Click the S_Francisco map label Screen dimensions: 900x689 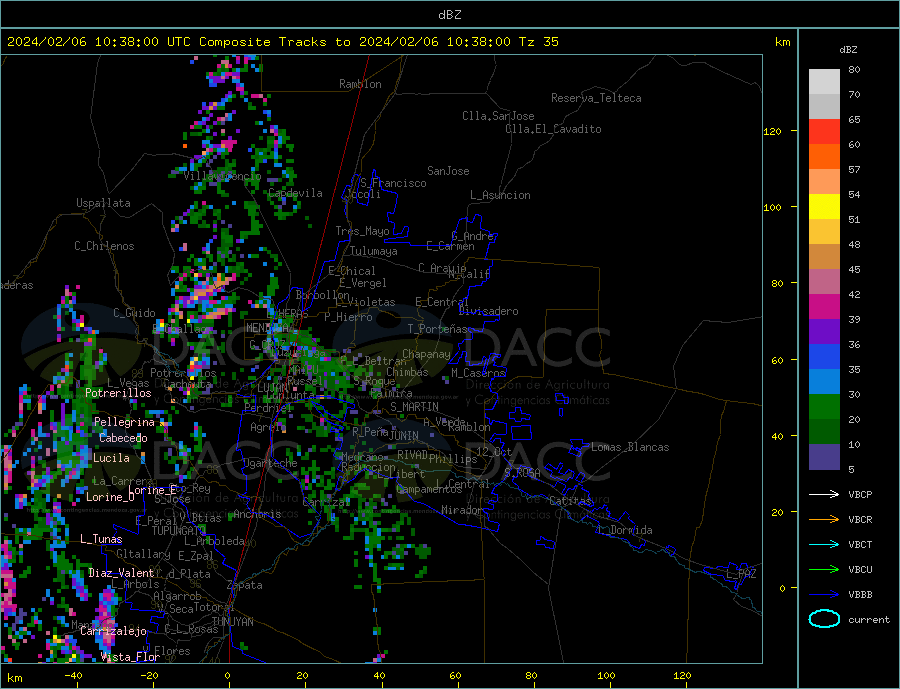tap(393, 184)
